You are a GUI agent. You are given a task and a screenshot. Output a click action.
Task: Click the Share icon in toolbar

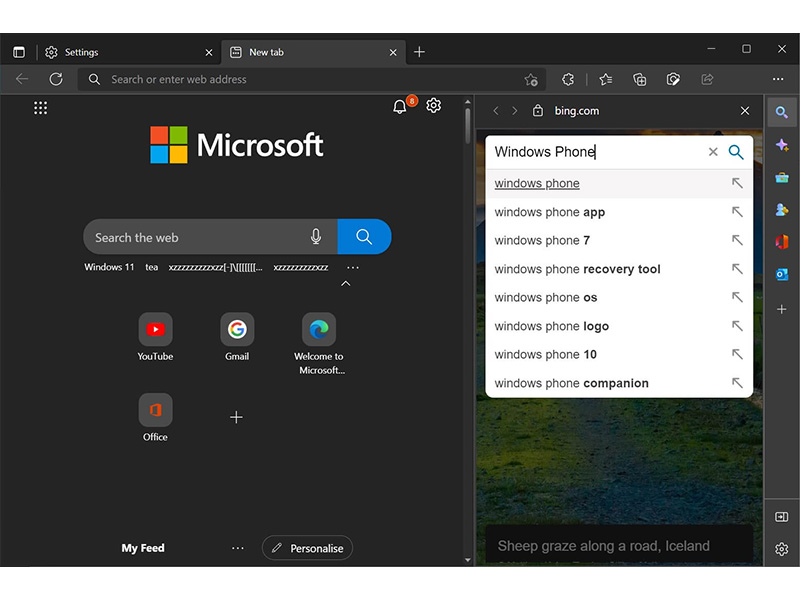pos(707,79)
